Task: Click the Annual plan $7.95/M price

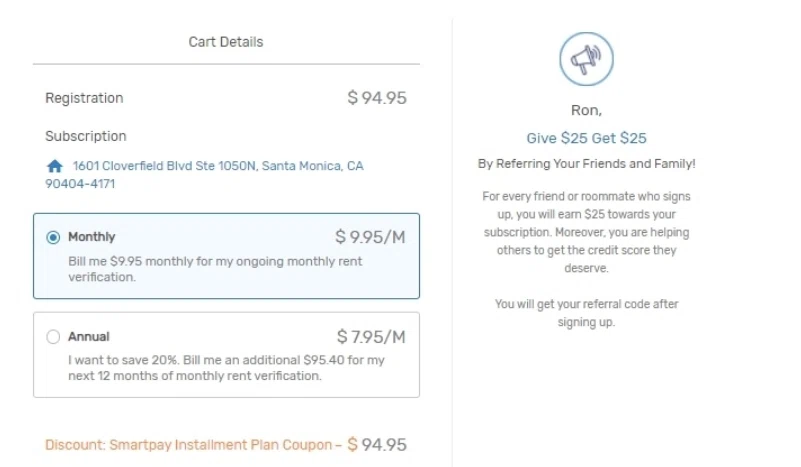Action: coord(371,337)
